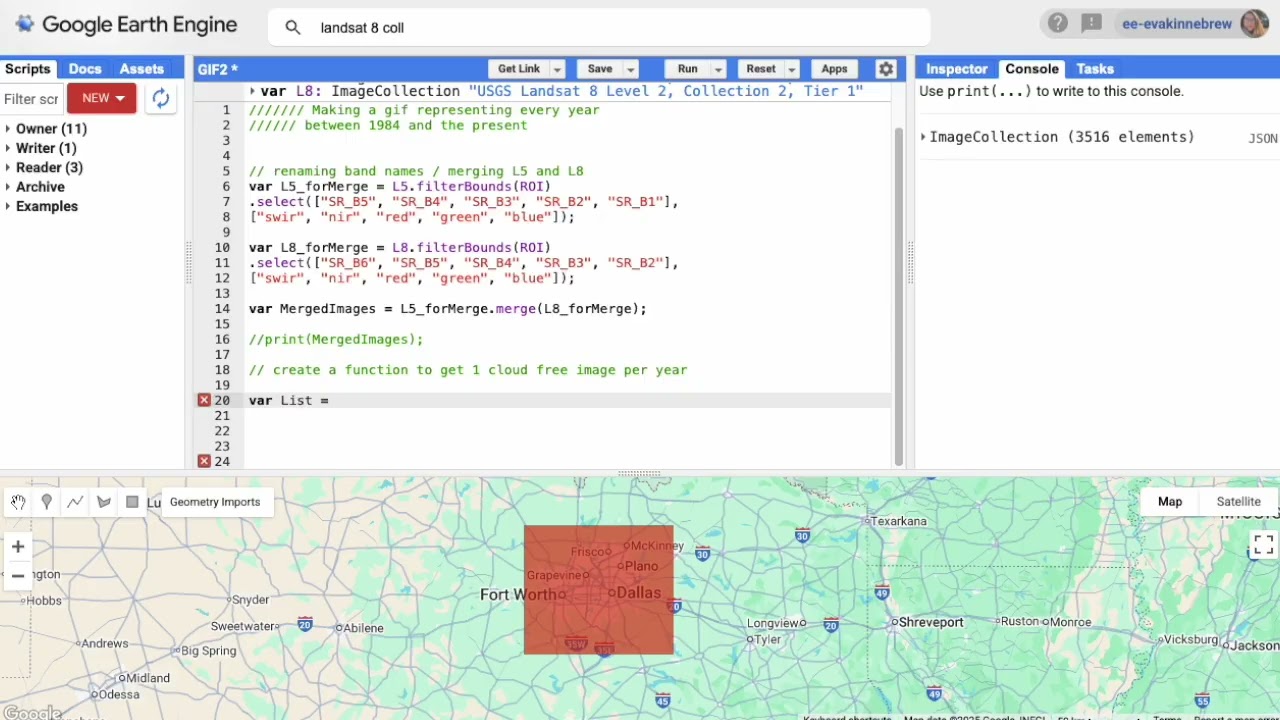The image size is (1280, 720).
Task: Expand ImageCollection (3516 elements) in console
Action: click(923, 137)
